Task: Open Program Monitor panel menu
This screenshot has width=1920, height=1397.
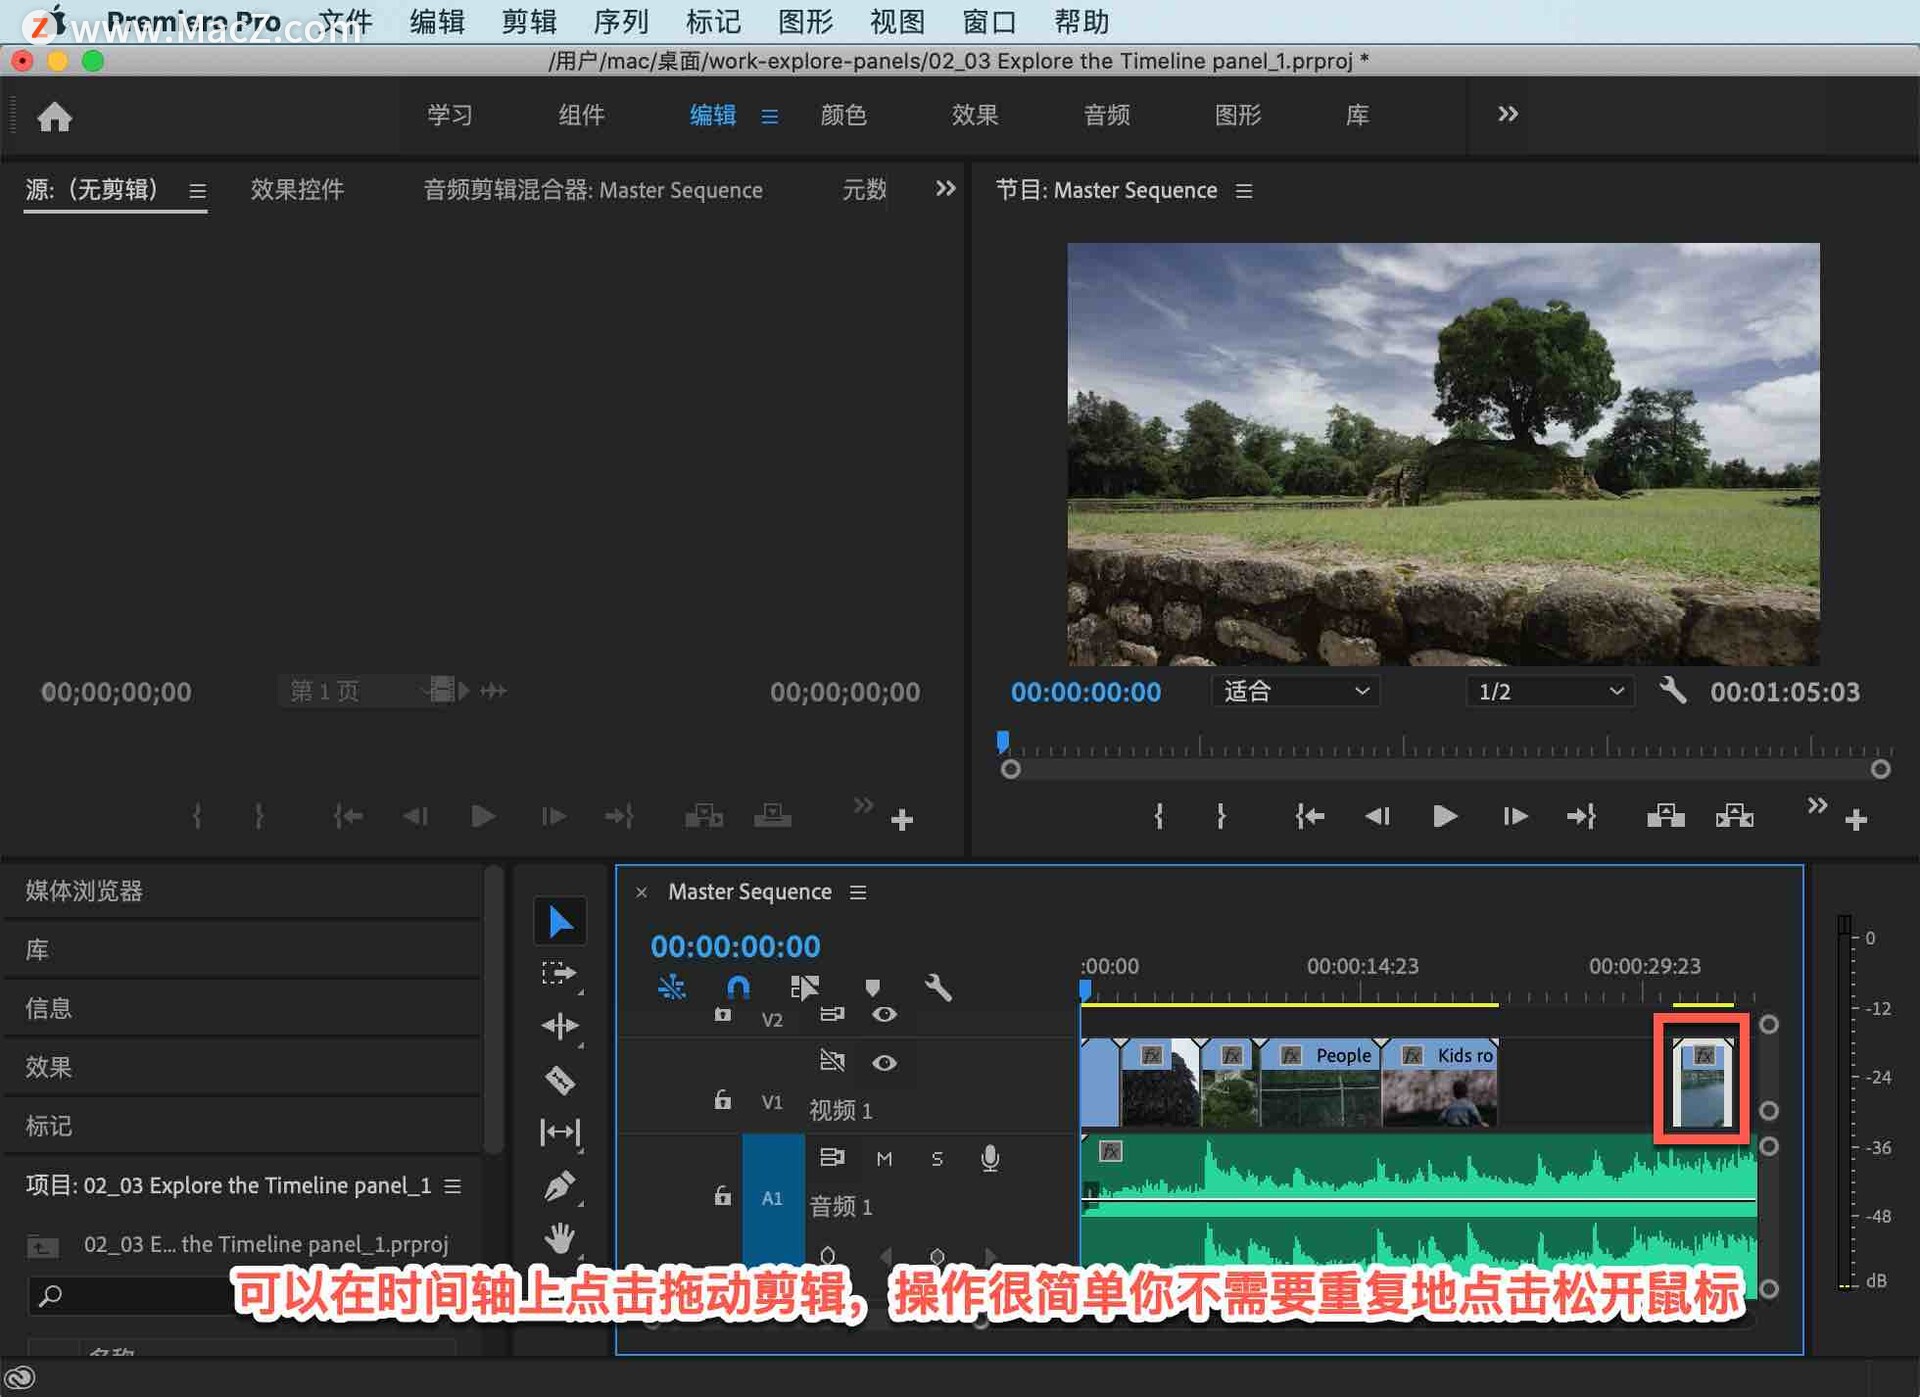Action: point(1243,190)
